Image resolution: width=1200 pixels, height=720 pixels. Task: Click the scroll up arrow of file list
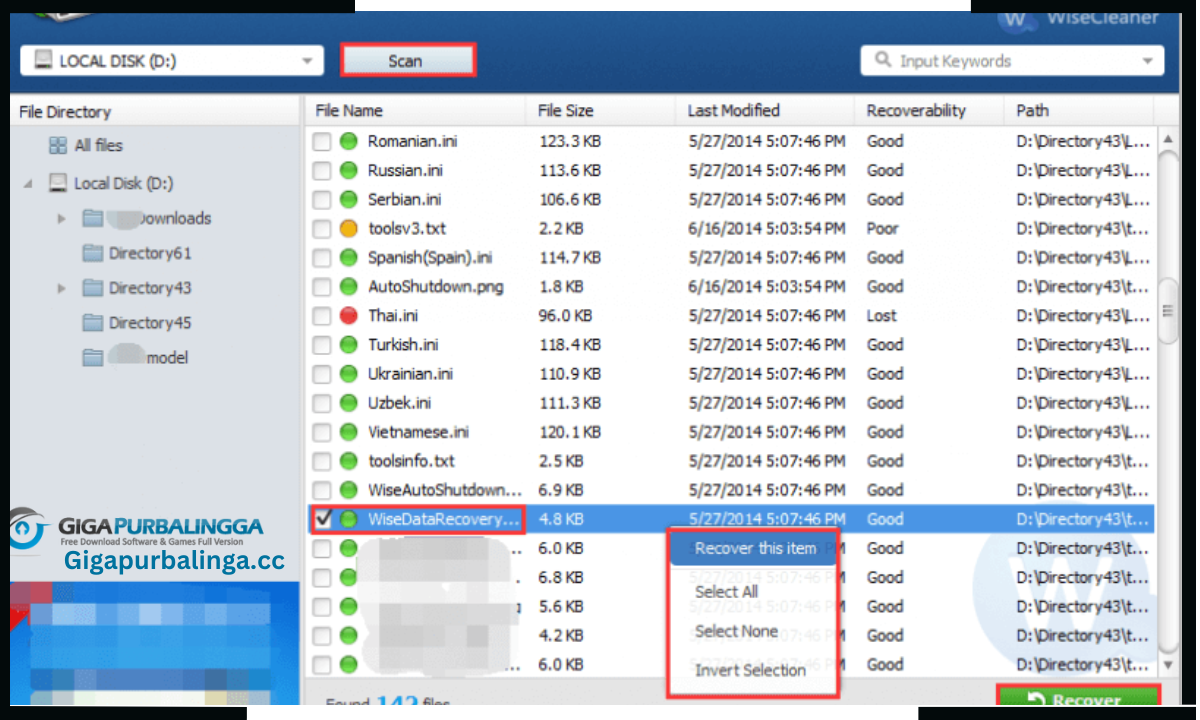click(x=1167, y=139)
